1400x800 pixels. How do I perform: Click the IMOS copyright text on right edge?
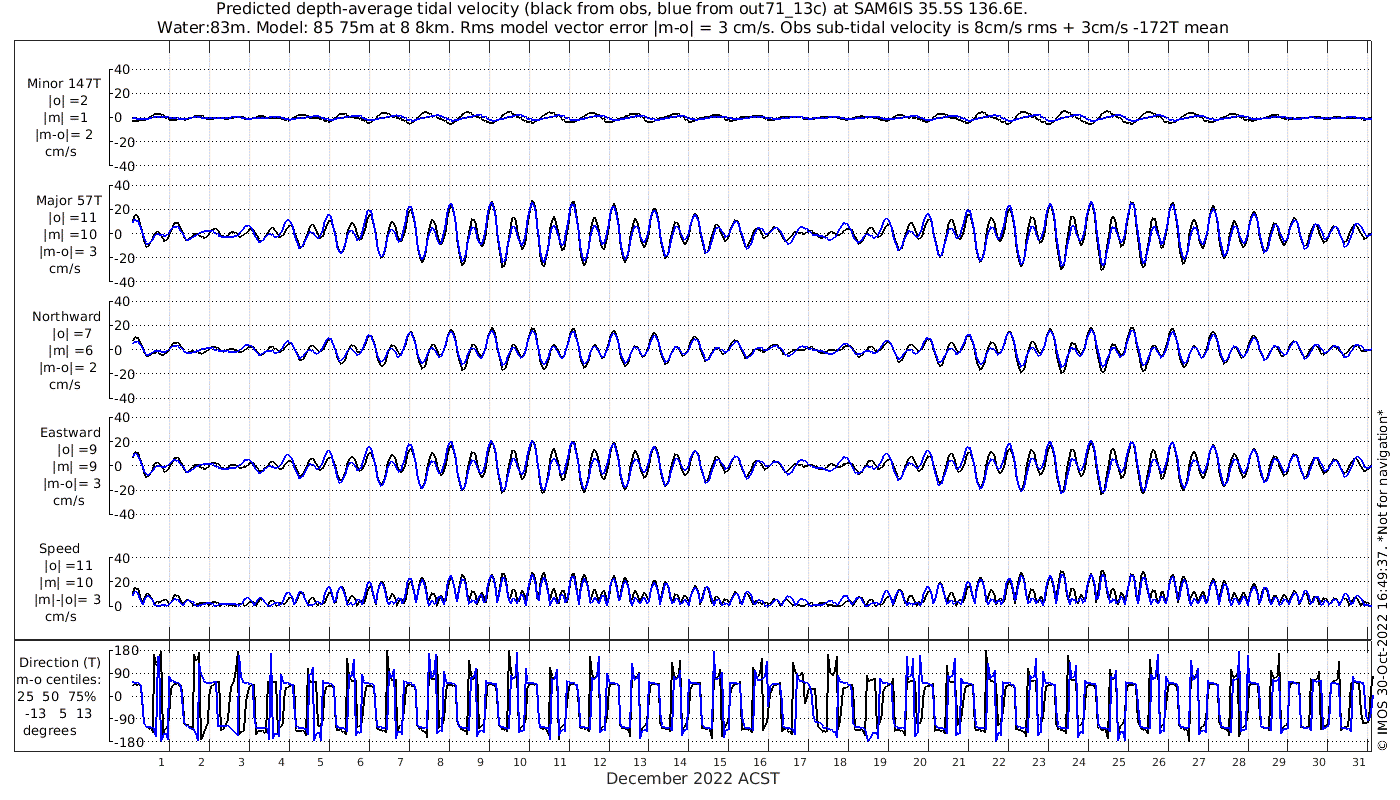point(1383,580)
